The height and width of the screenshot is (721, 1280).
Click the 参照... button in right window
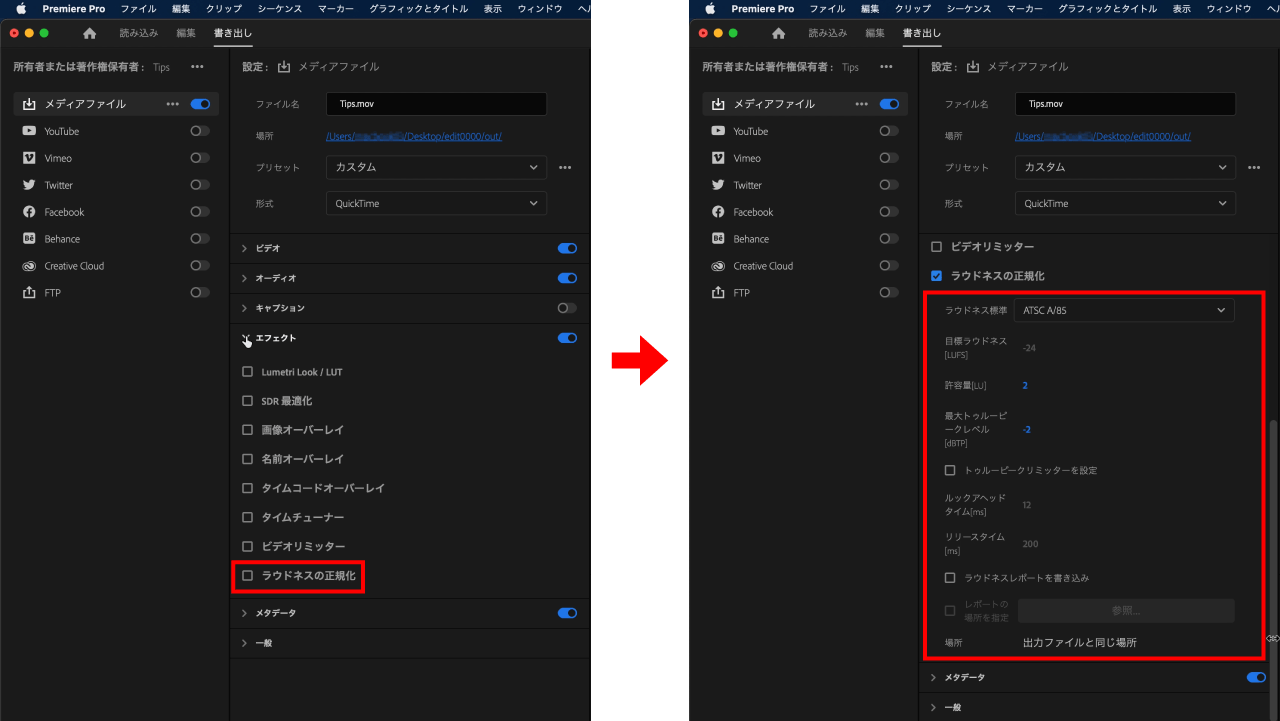pyautogui.click(x=1126, y=610)
